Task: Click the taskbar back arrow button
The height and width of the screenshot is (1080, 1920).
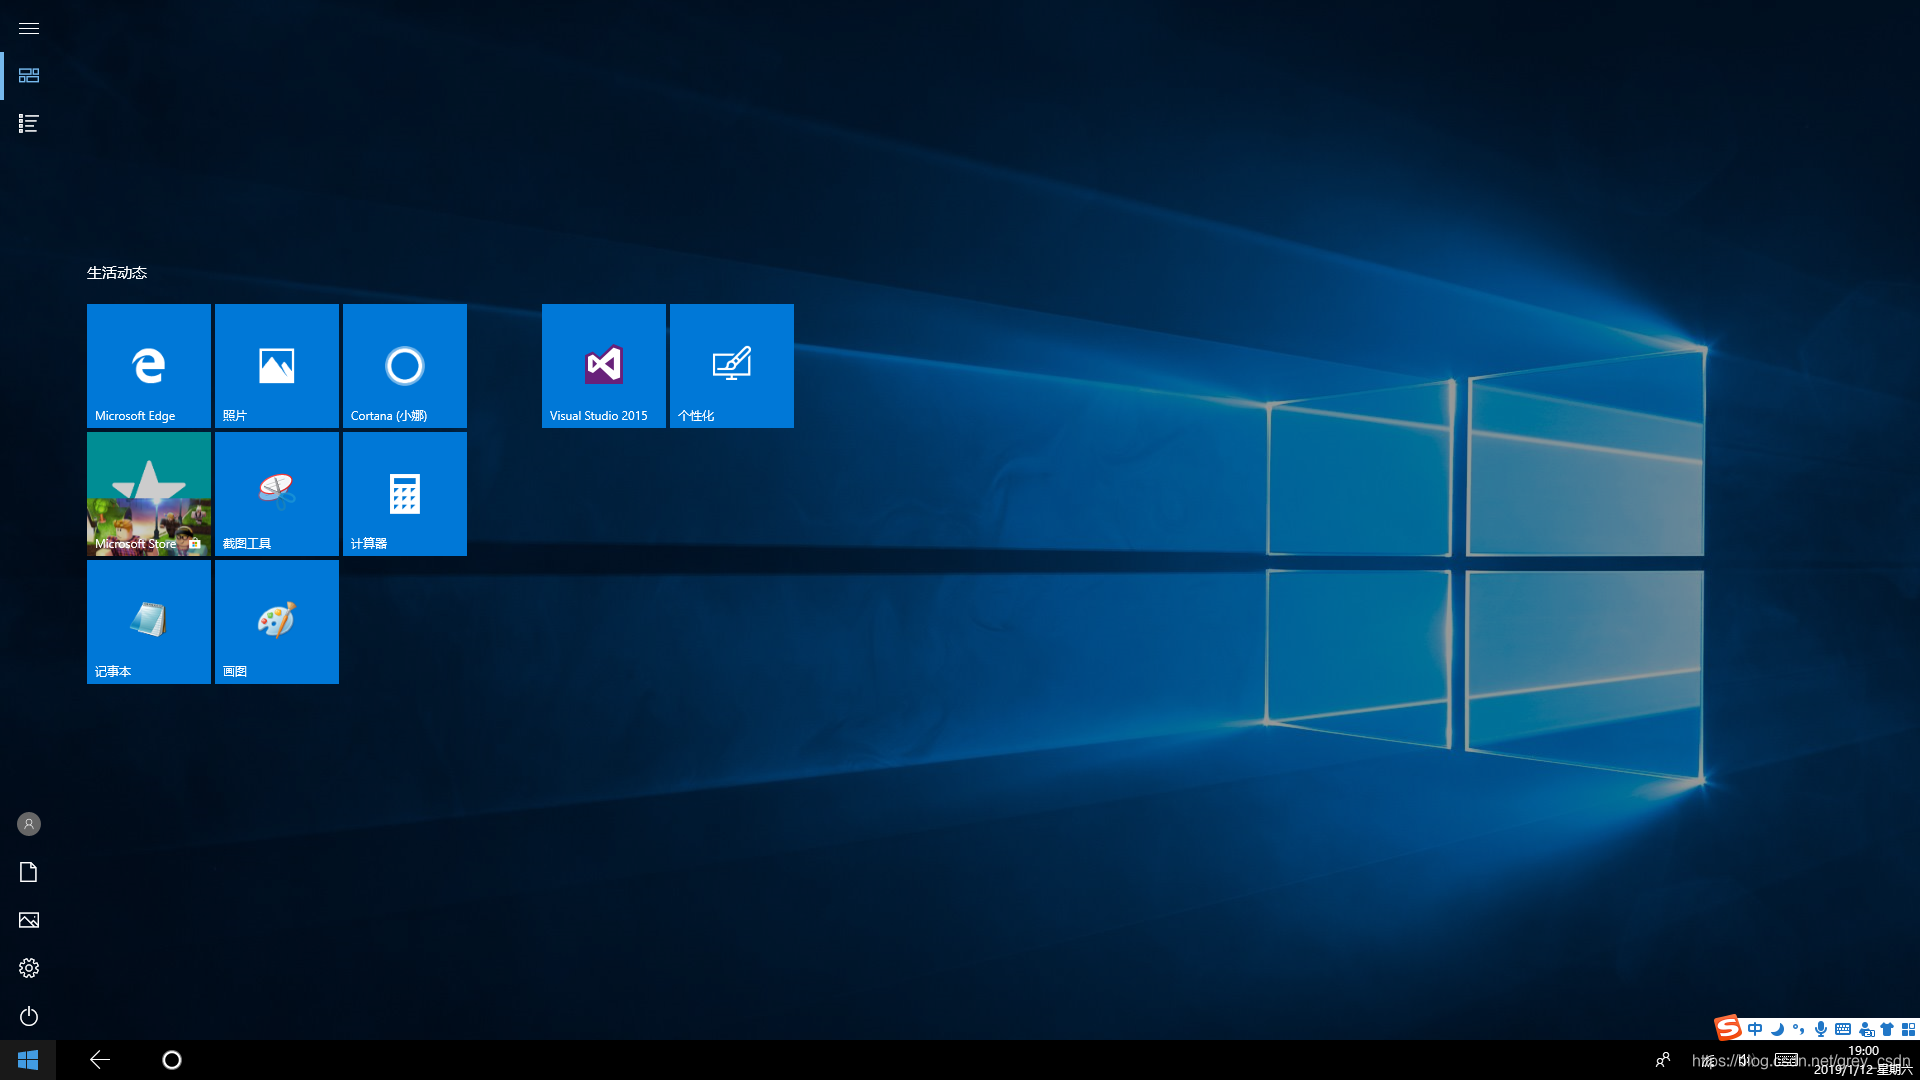Action: click(x=100, y=1060)
